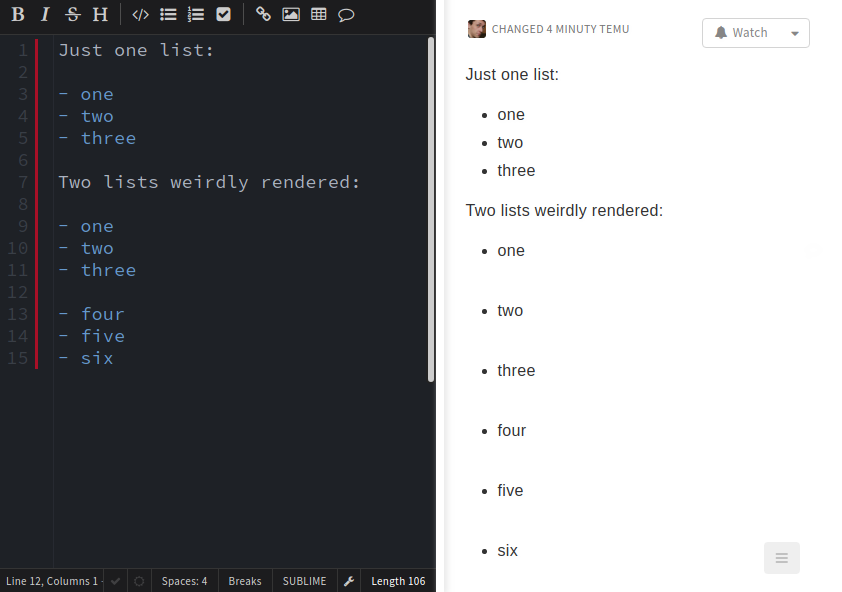The image size is (842, 592).
Task: Switch keymap using SUBLIME selector
Action: coord(304,581)
